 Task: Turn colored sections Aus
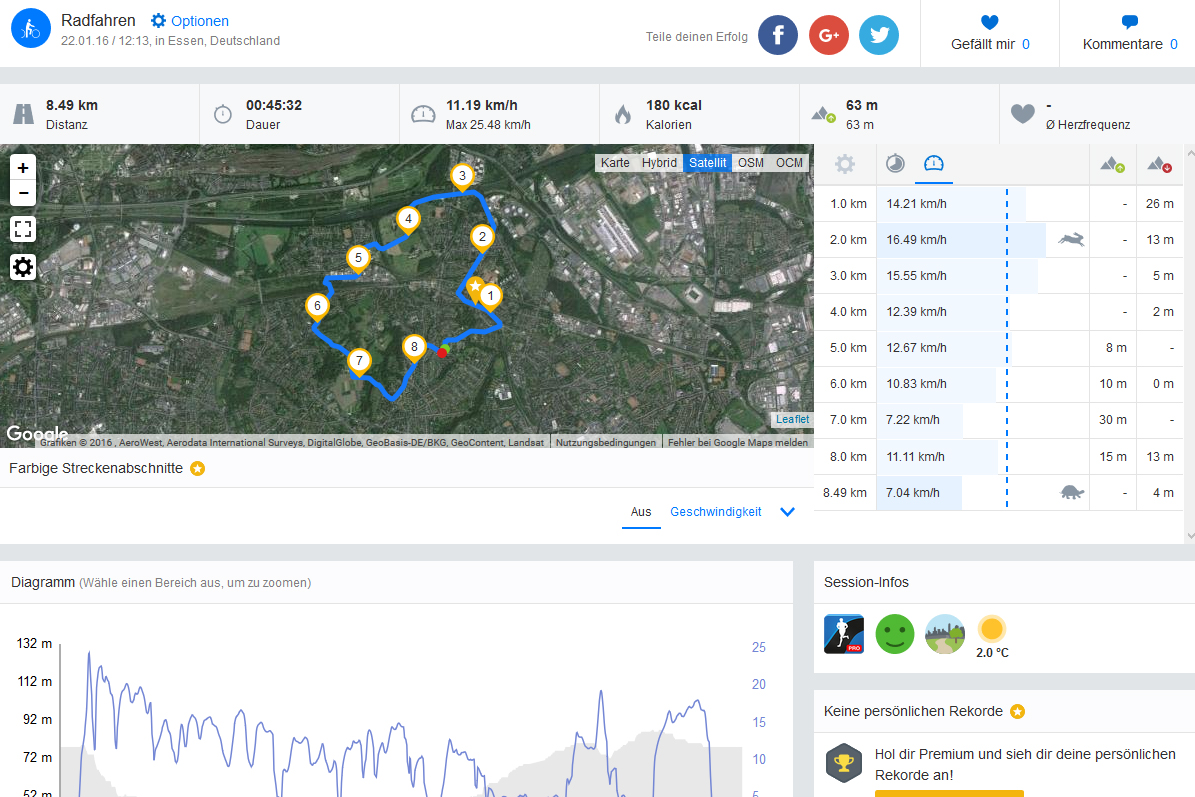(x=641, y=512)
